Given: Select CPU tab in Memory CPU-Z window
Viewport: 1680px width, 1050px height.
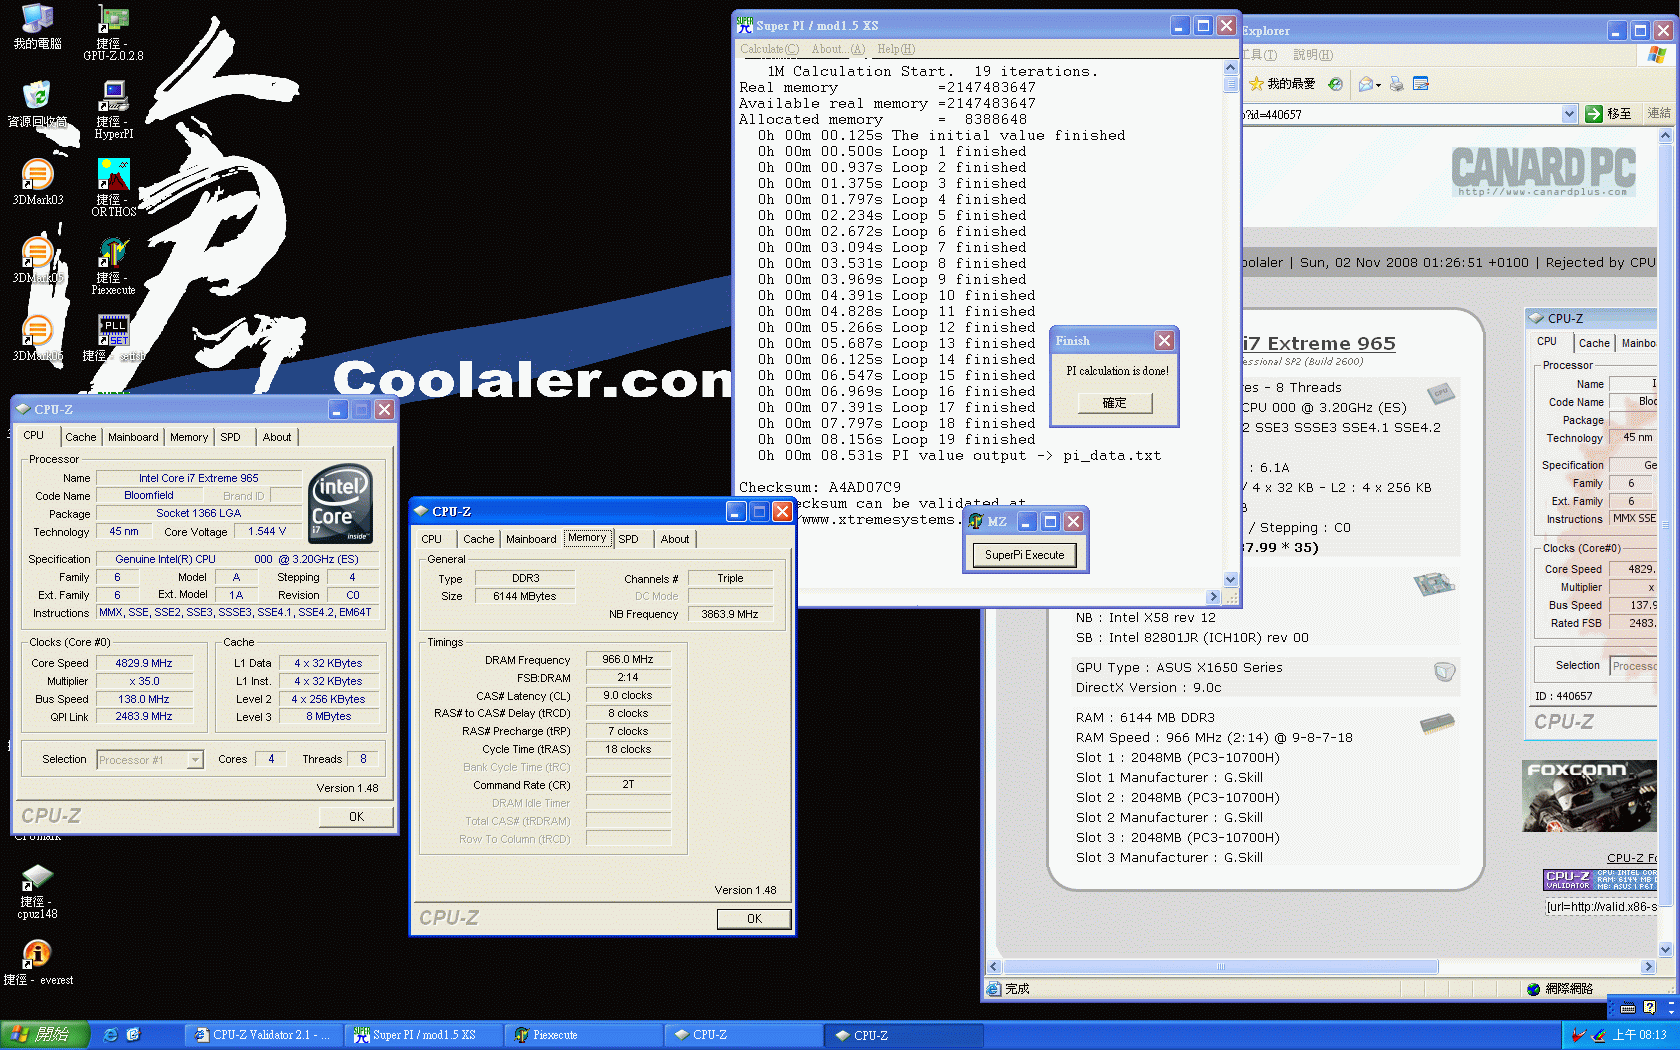Looking at the screenshot, I should point(432,539).
